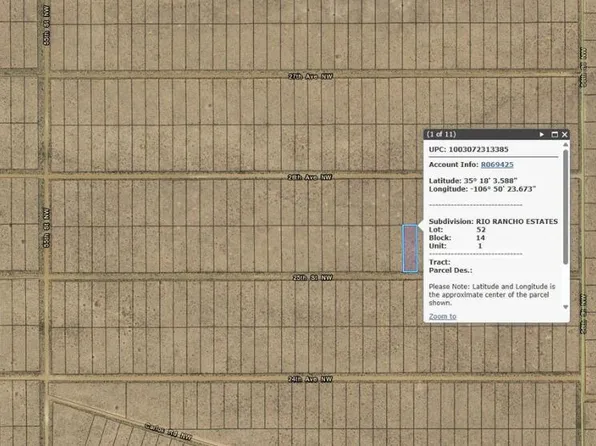Maximize the parcel info popup

pyautogui.click(x=555, y=135)
